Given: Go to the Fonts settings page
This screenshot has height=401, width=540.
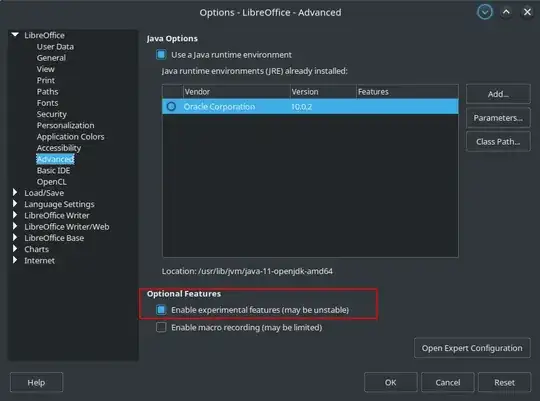Looking at the screenshot, I should (48, 103).
